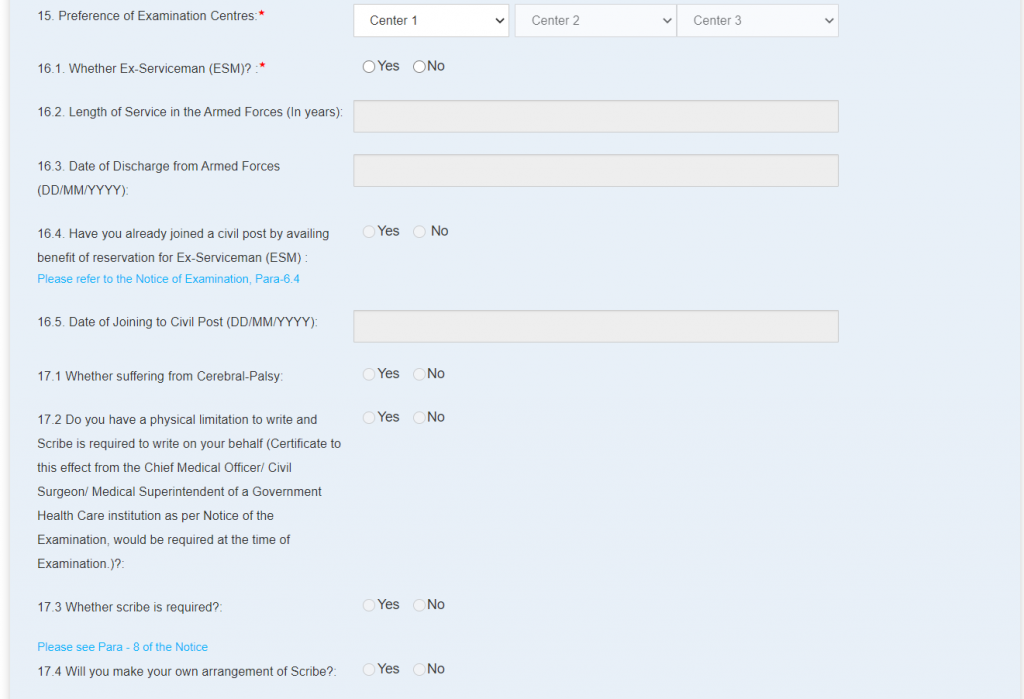
Task: Open the Center 1 examination dropdown
Action: (x=430, y=20)
